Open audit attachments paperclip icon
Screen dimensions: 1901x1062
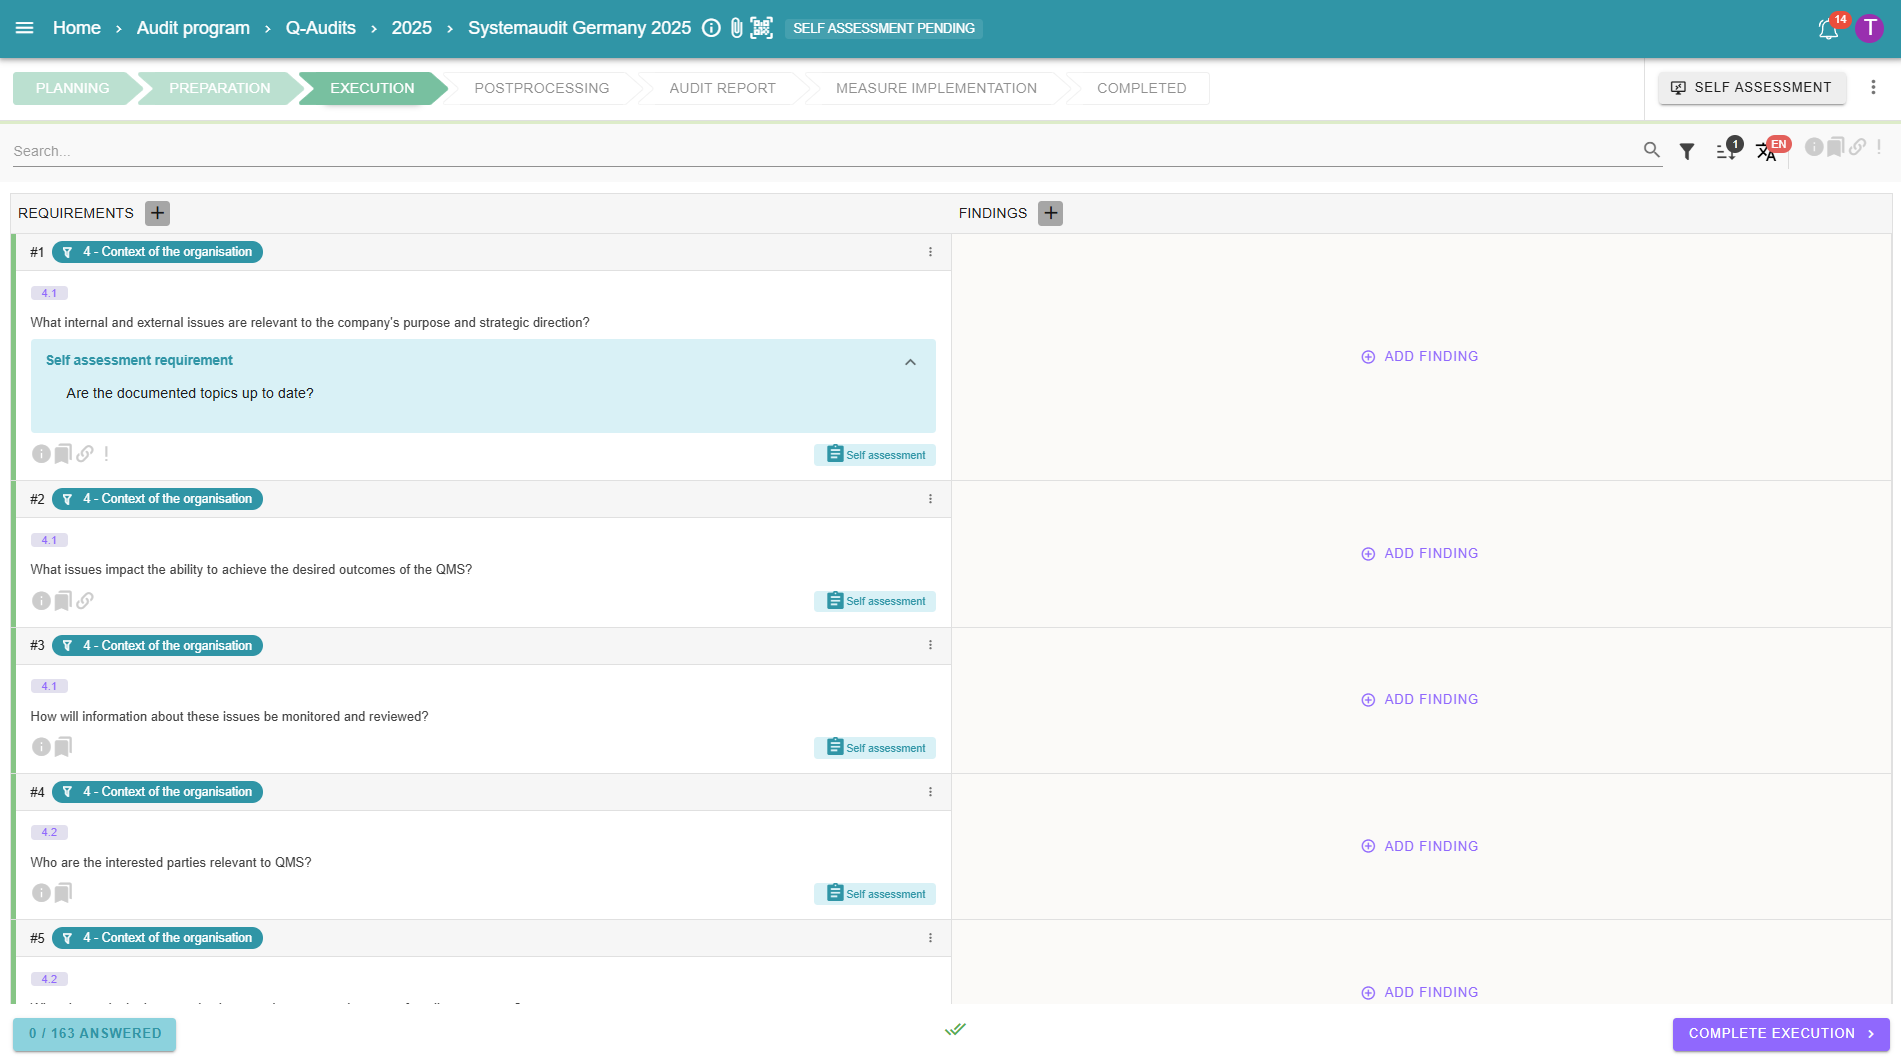(x=737, y=28)
